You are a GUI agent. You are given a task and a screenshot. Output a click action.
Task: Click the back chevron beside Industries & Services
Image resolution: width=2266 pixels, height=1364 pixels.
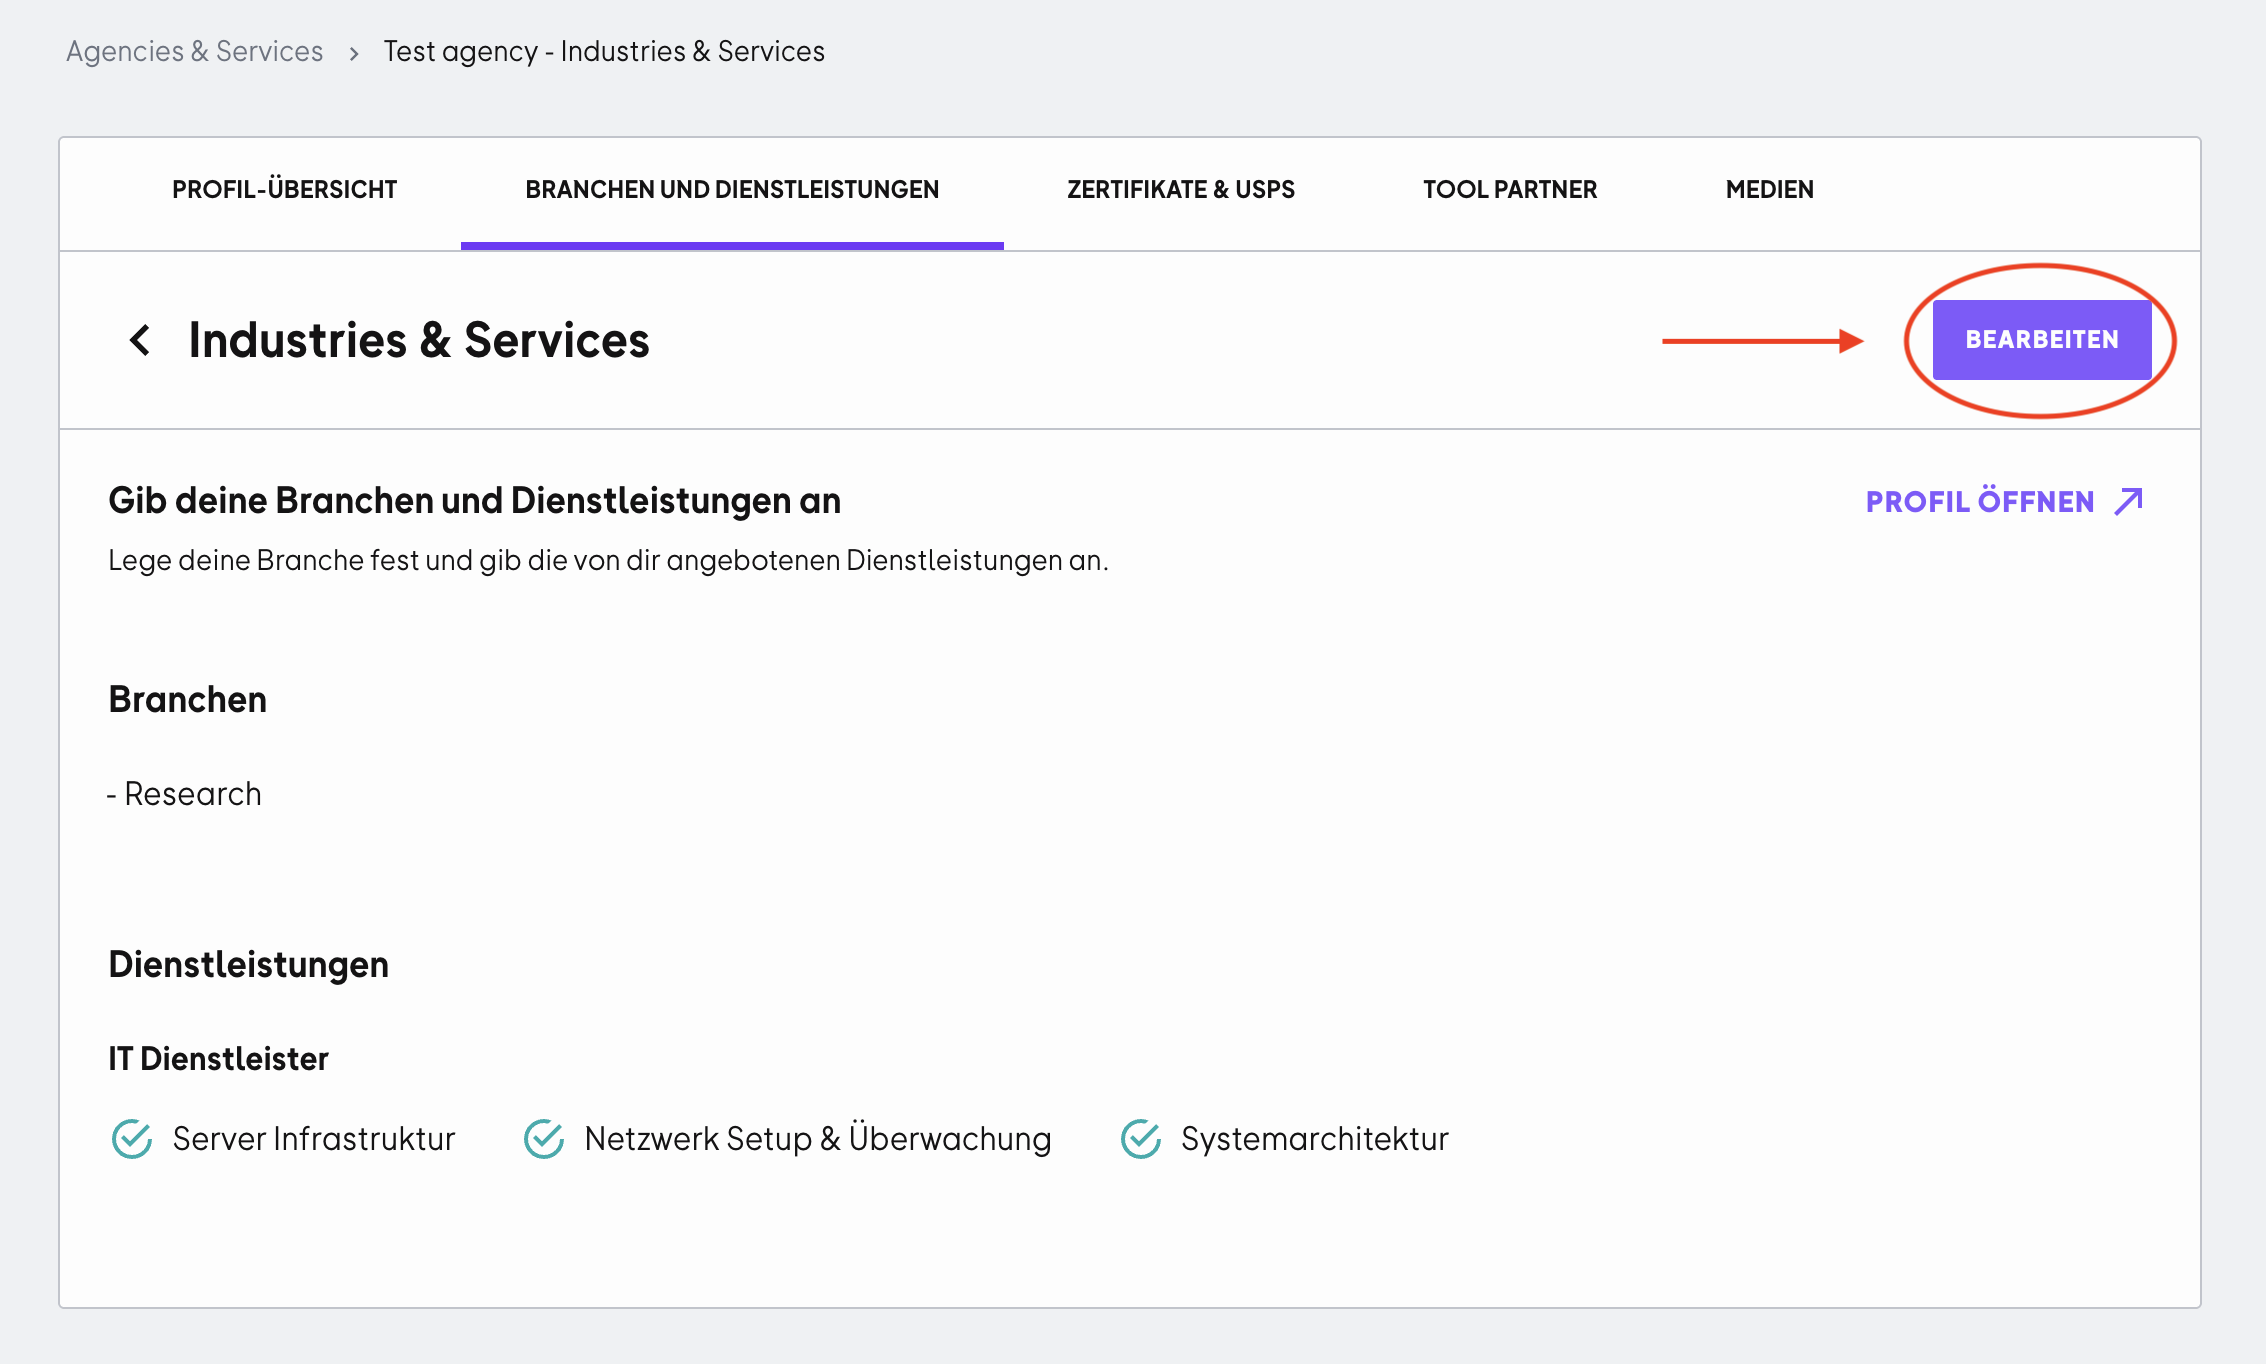coord(140,340)
